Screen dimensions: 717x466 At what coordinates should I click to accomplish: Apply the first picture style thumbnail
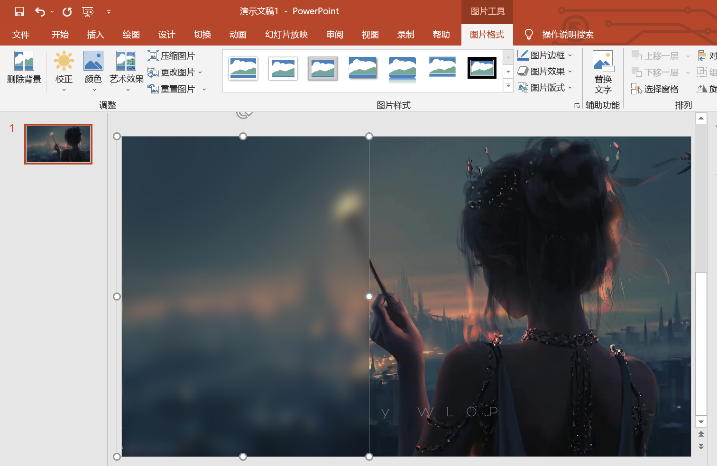[x=243, y=68]
